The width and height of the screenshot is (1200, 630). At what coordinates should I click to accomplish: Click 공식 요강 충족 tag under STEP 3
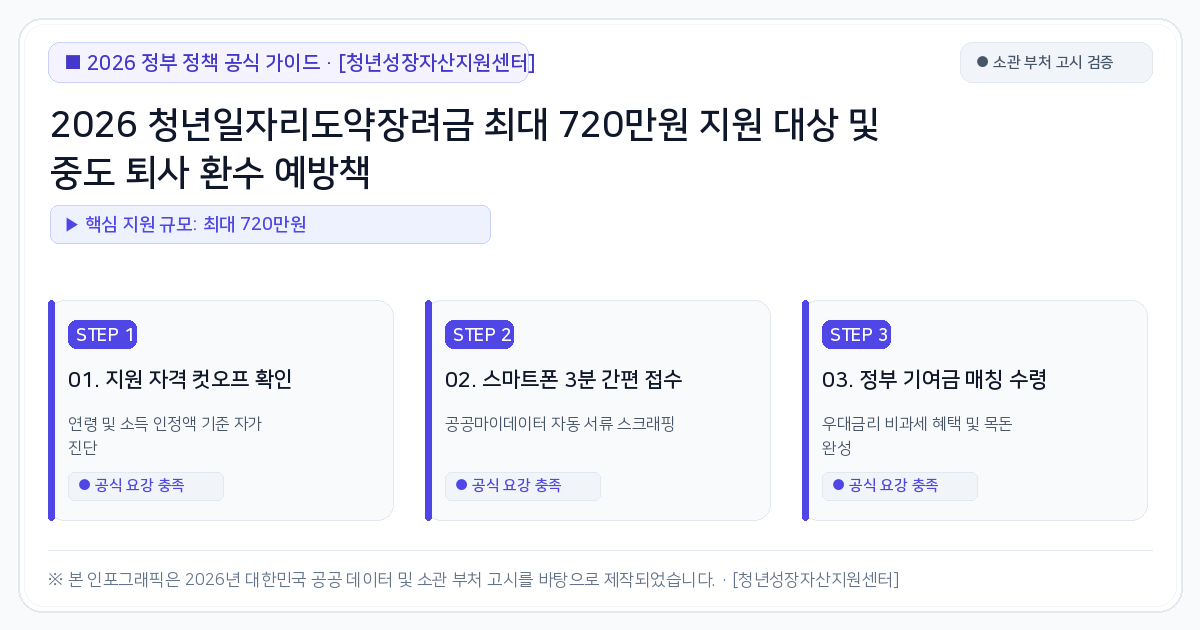(x=900, y=486)
